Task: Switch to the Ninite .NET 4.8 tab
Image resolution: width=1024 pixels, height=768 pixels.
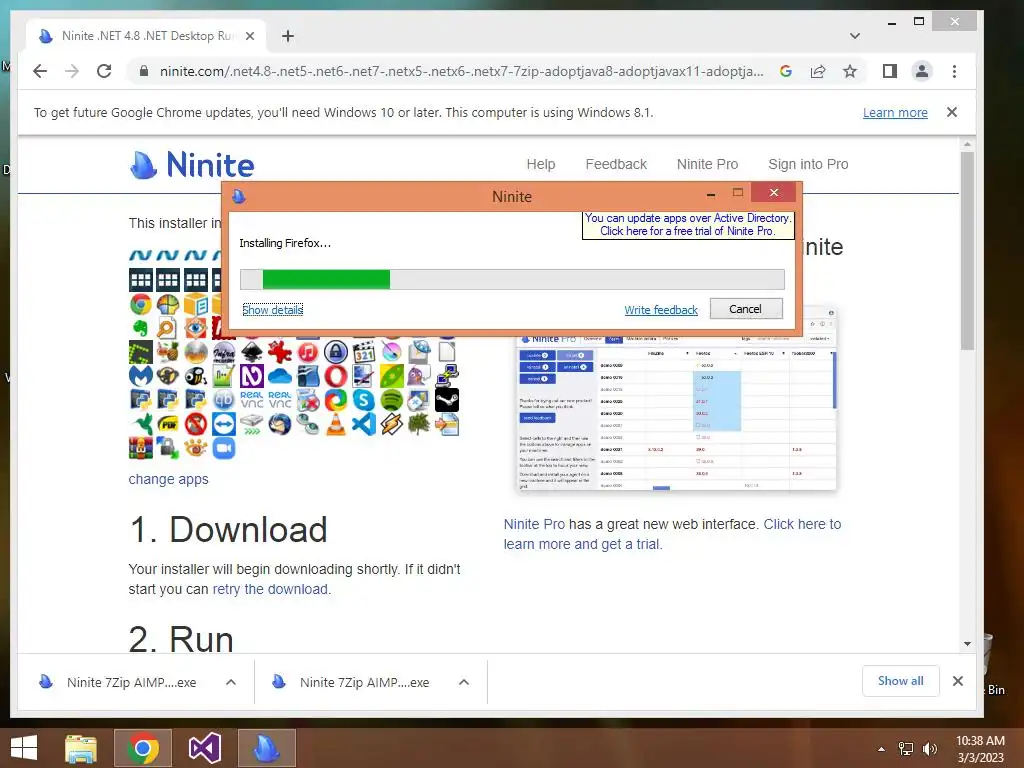Action: point(146,36)
